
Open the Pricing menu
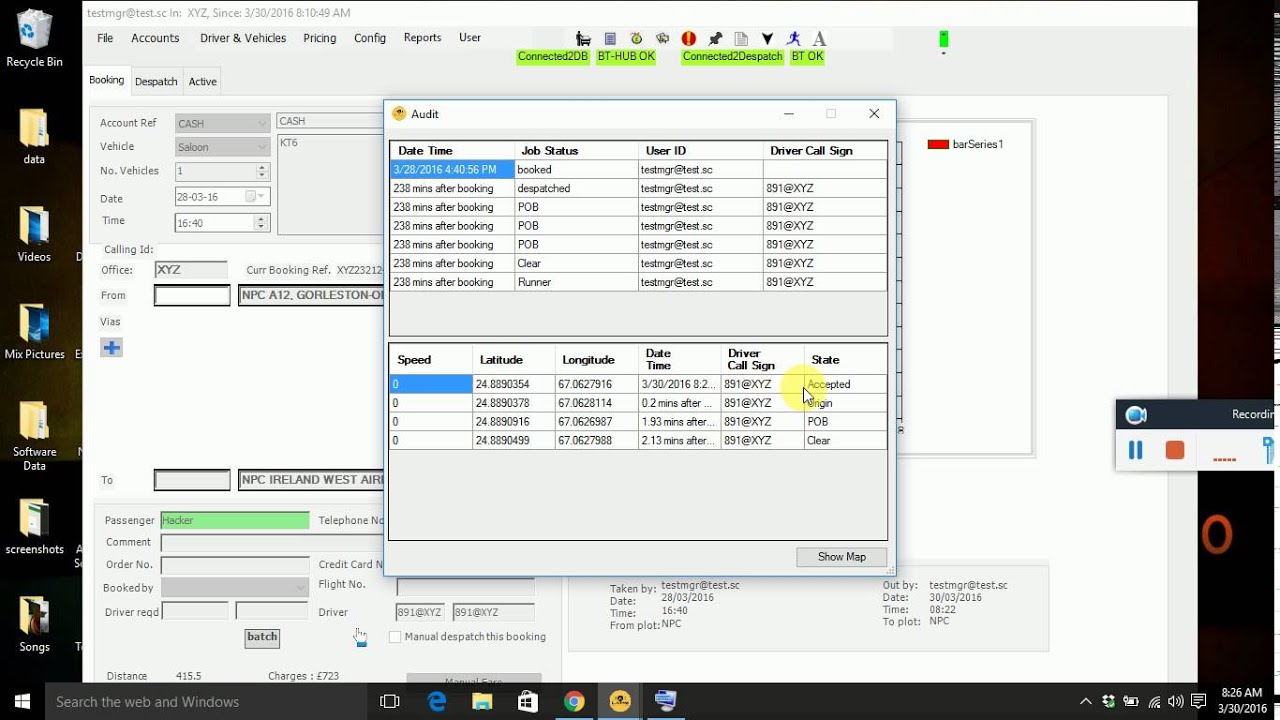[x=320, y=38]
